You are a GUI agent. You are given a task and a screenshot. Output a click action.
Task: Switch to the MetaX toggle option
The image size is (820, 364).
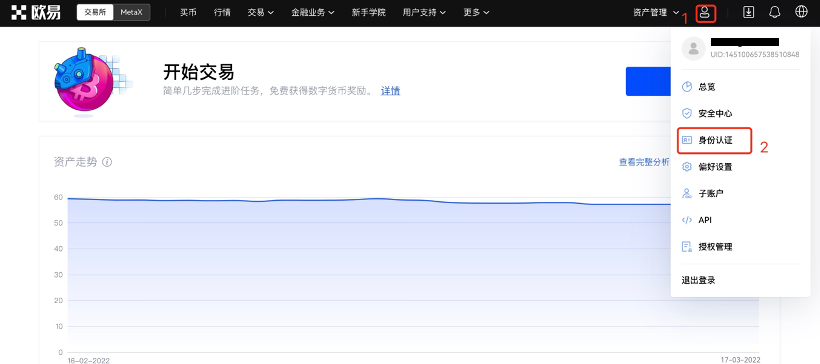tap(131, 13)
